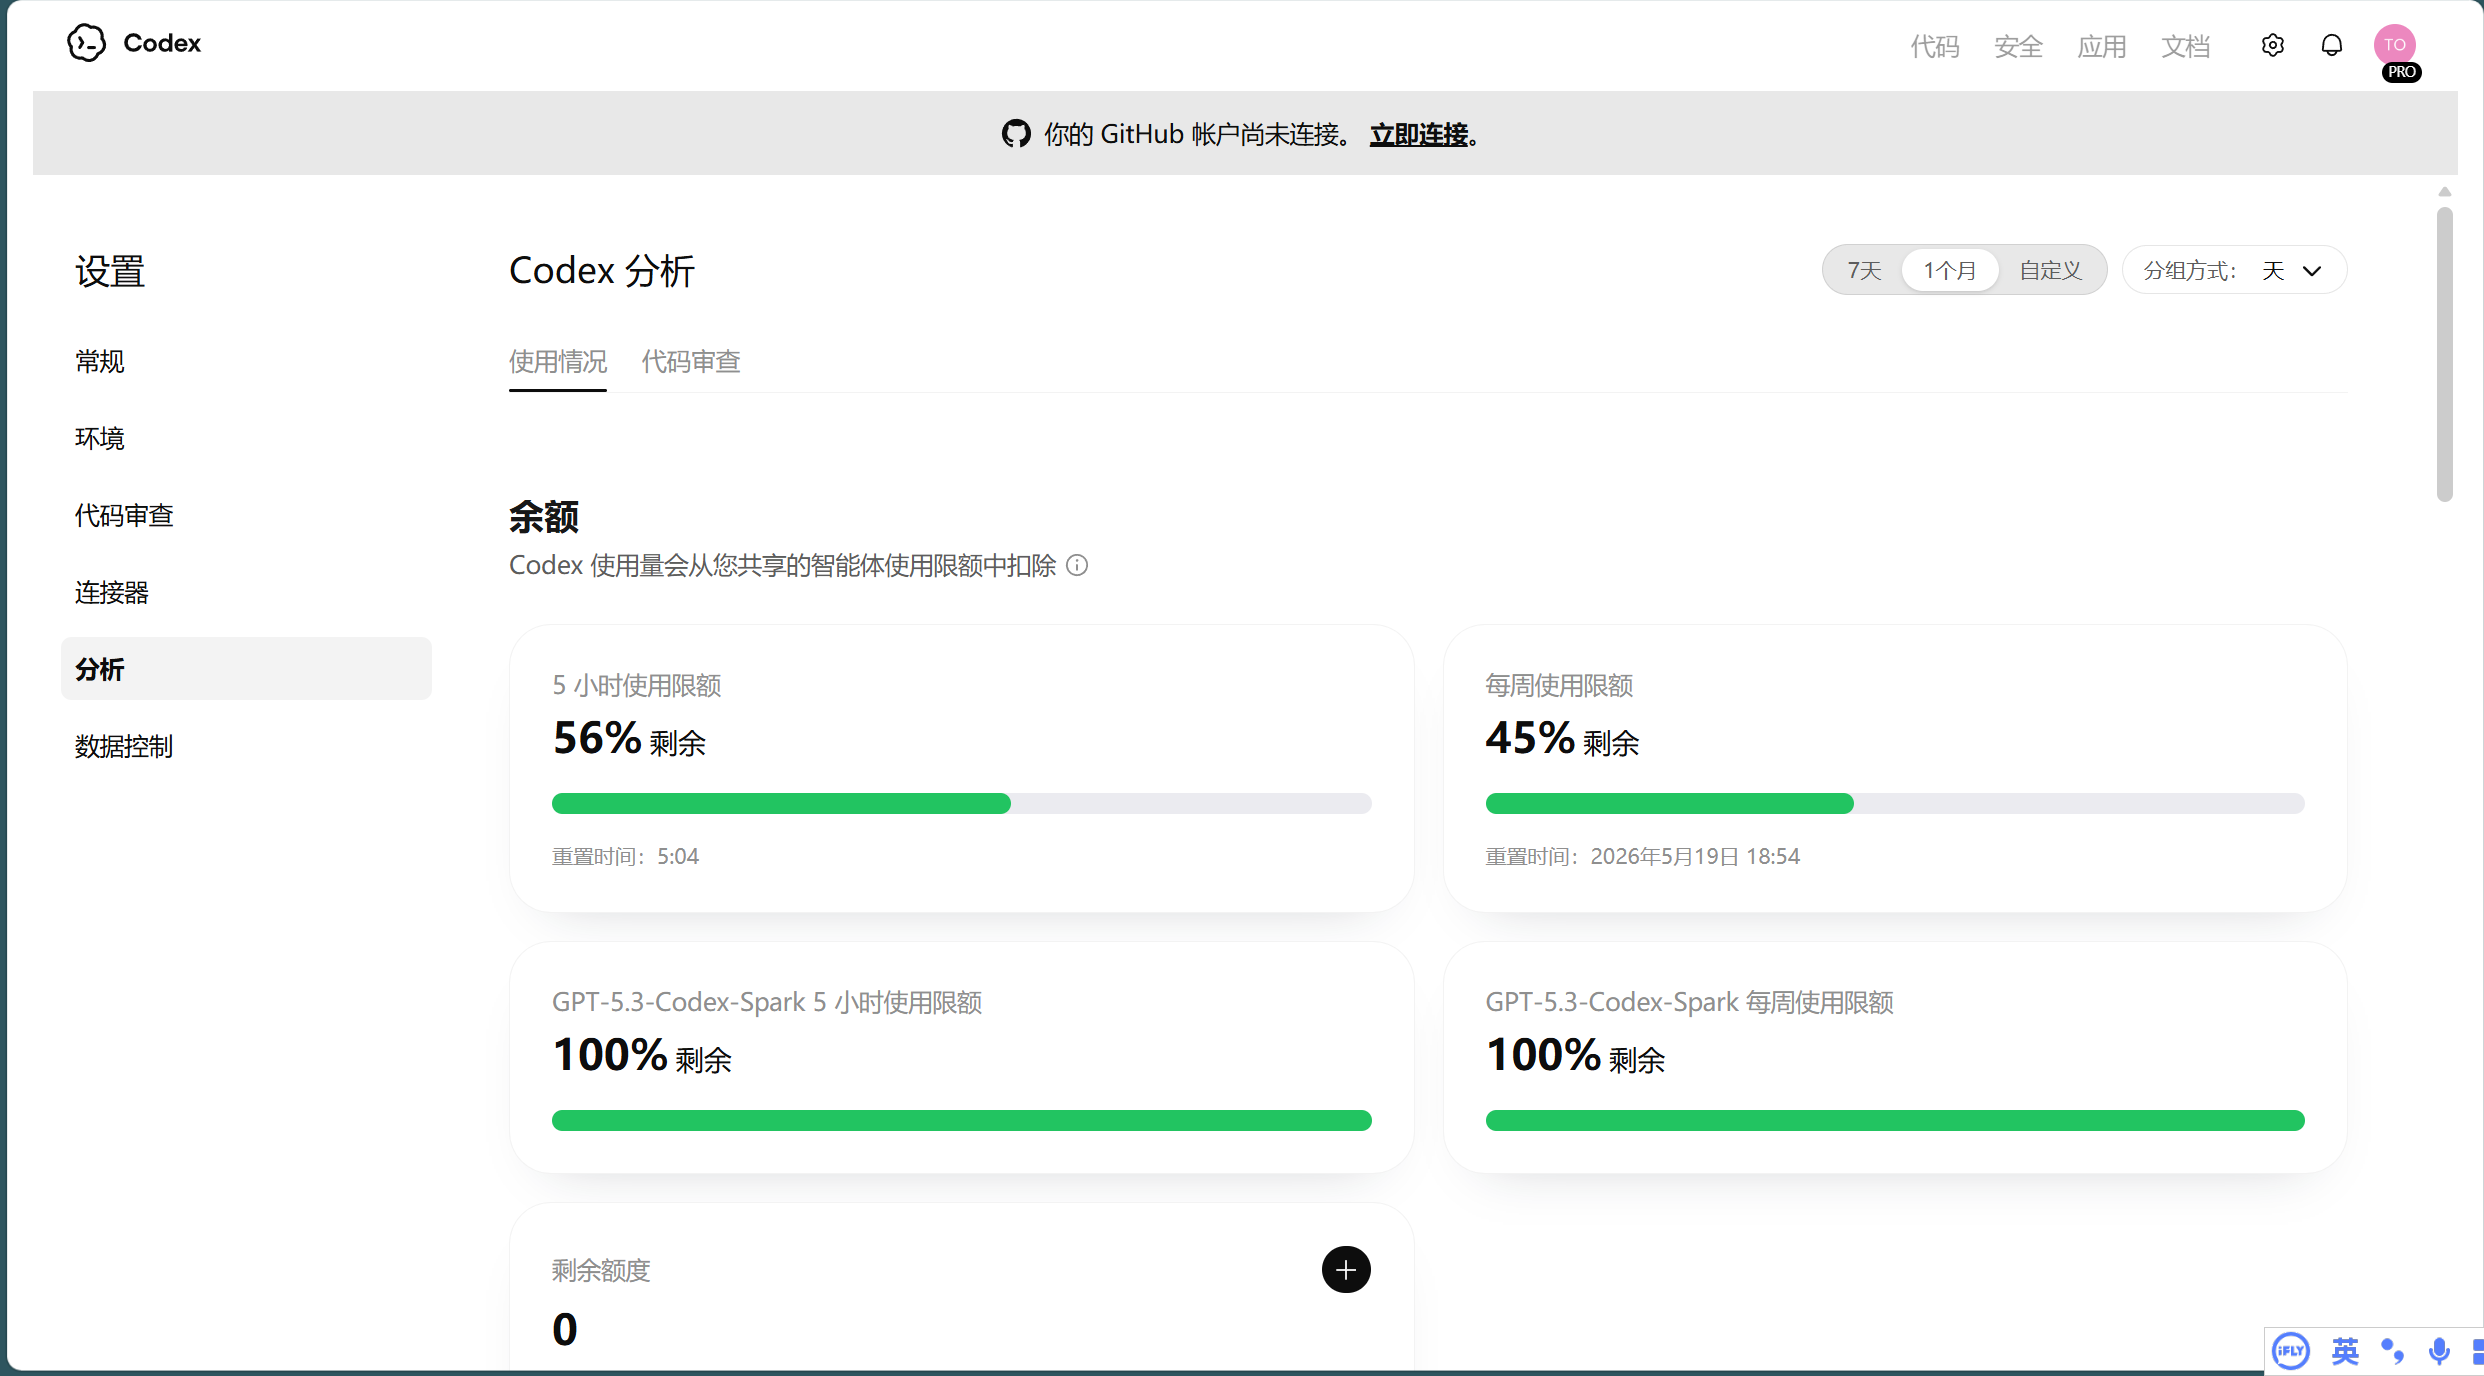Switch to the 使用情况 tab

[558, 362]
